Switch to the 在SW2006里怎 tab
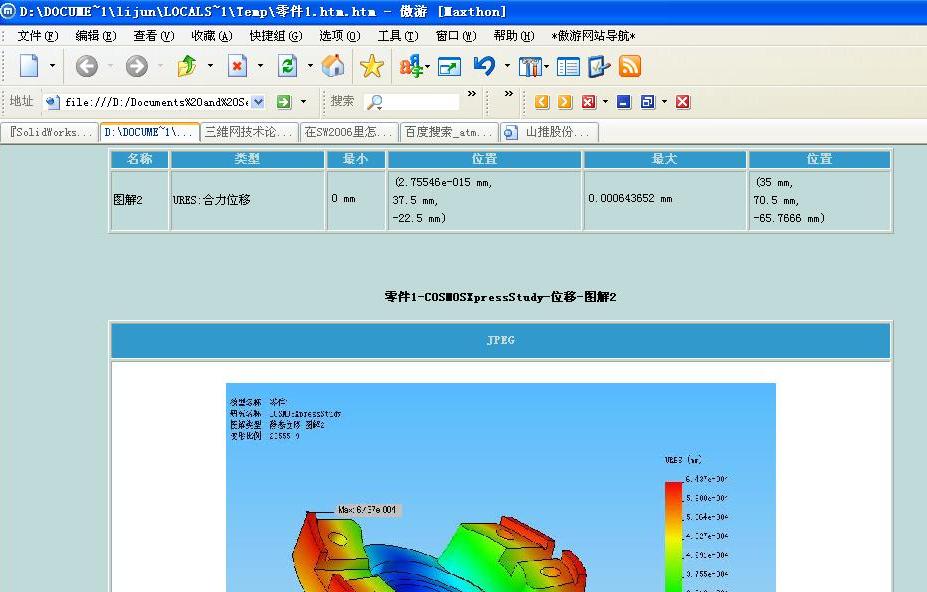Viewport: 927px width, 592px height. (349, 132)
